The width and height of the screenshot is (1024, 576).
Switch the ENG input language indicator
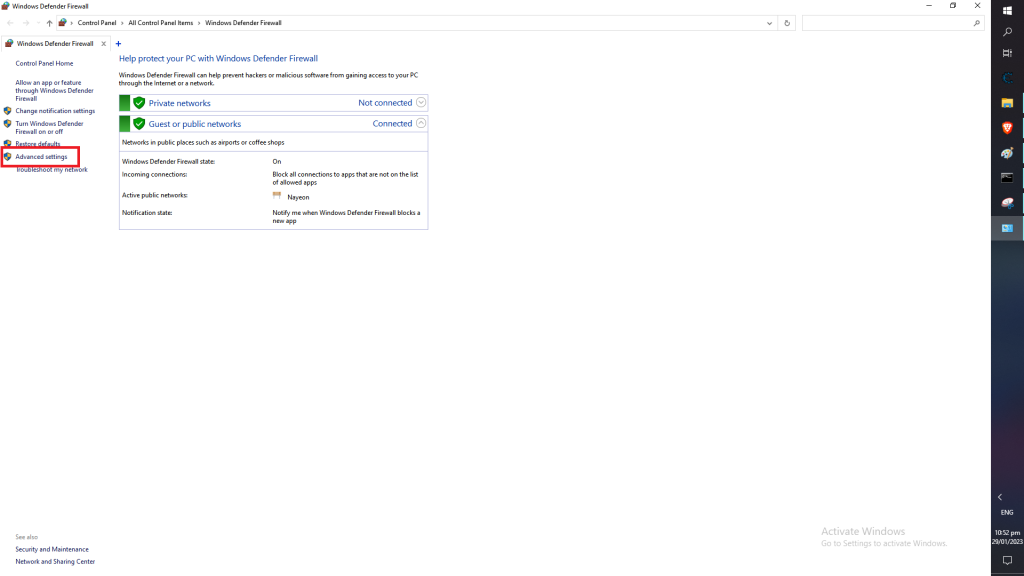coord(1007,513)
